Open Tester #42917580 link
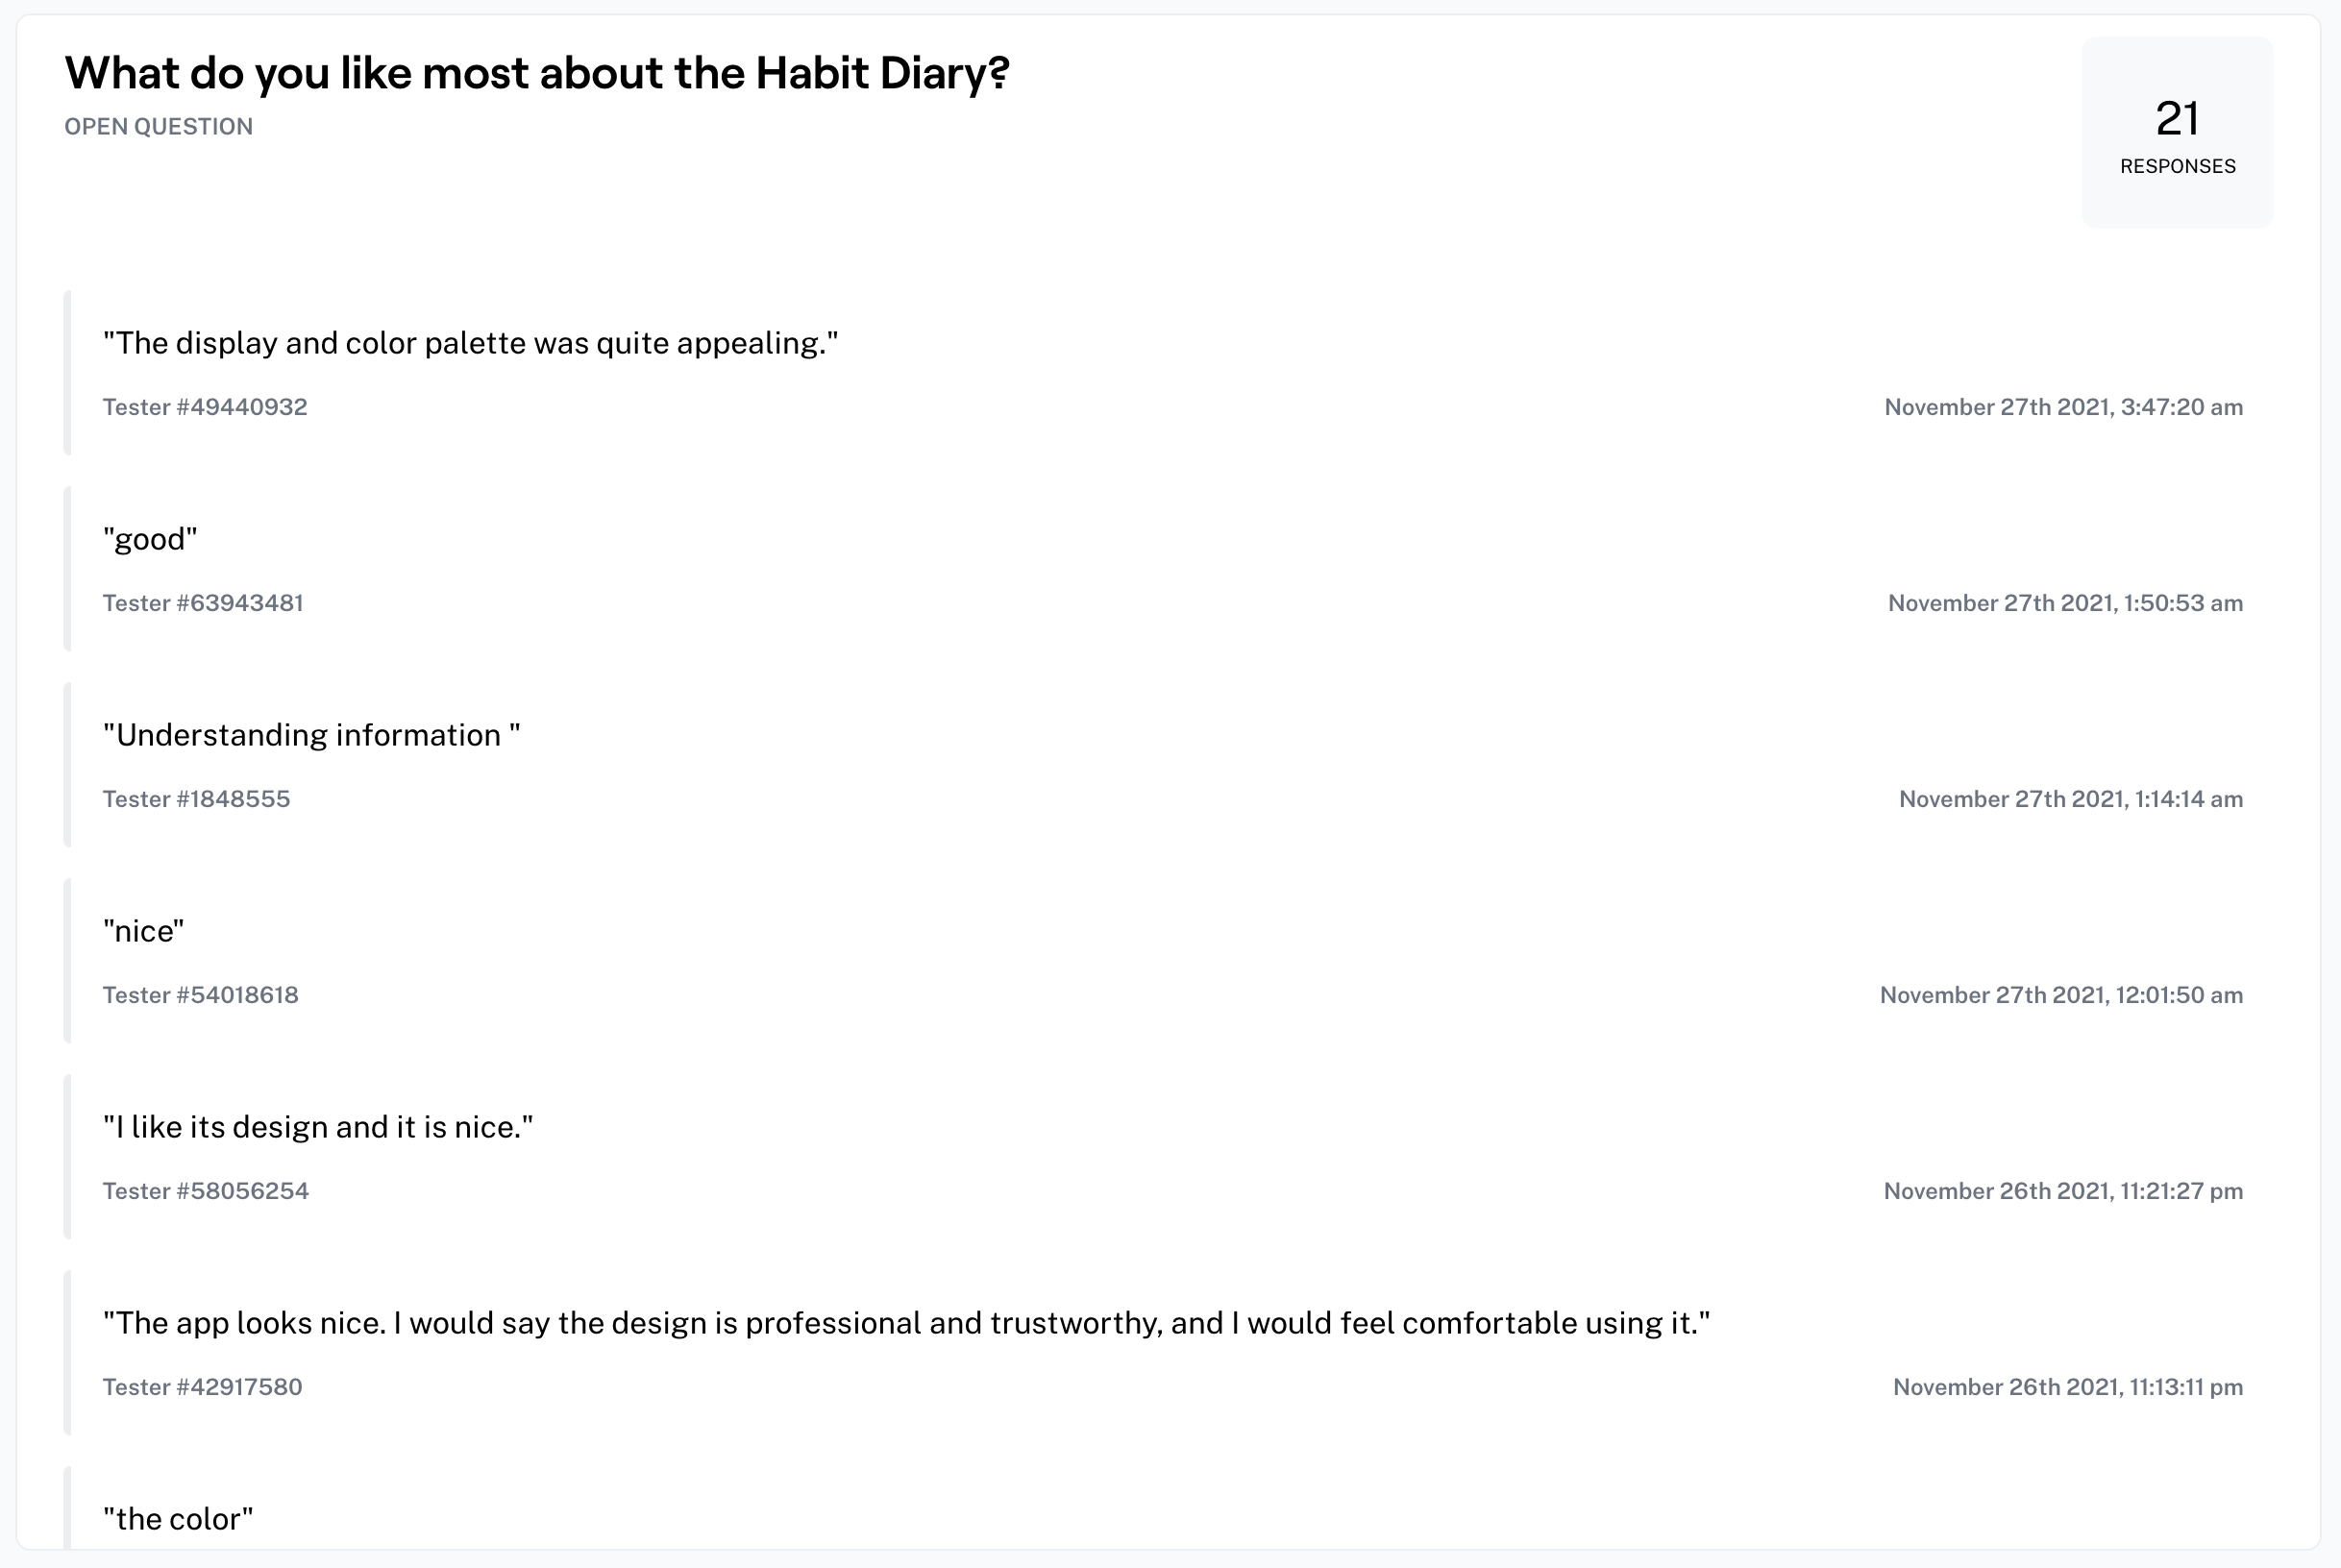This screenshot has width=2341, height=1568. 202,1387
